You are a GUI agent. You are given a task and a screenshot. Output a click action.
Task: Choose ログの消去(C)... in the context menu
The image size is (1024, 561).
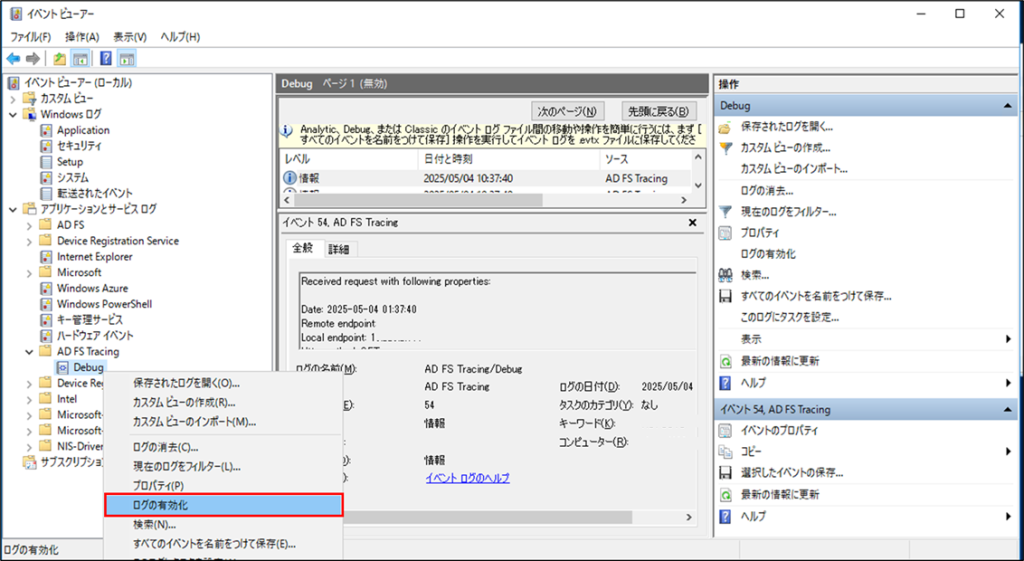click(224, 447)
